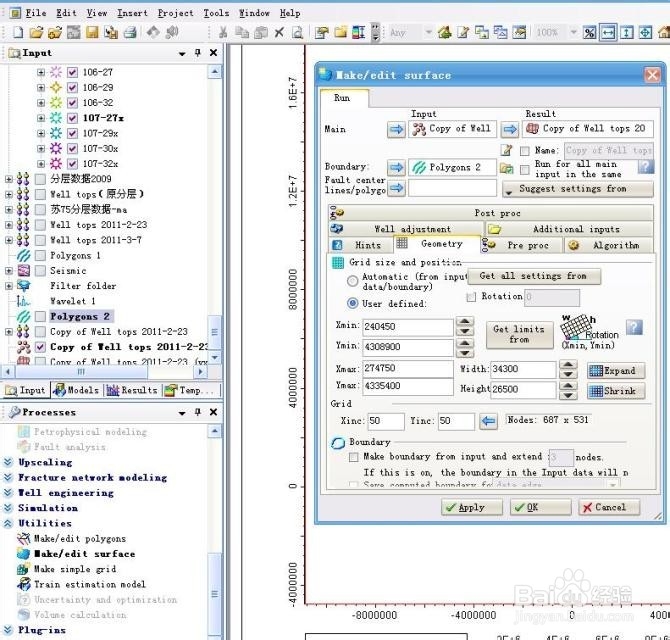Click the blue arrow for Boundary input
The width and height of the screenshot is (670, 640).
click(396, 167)
